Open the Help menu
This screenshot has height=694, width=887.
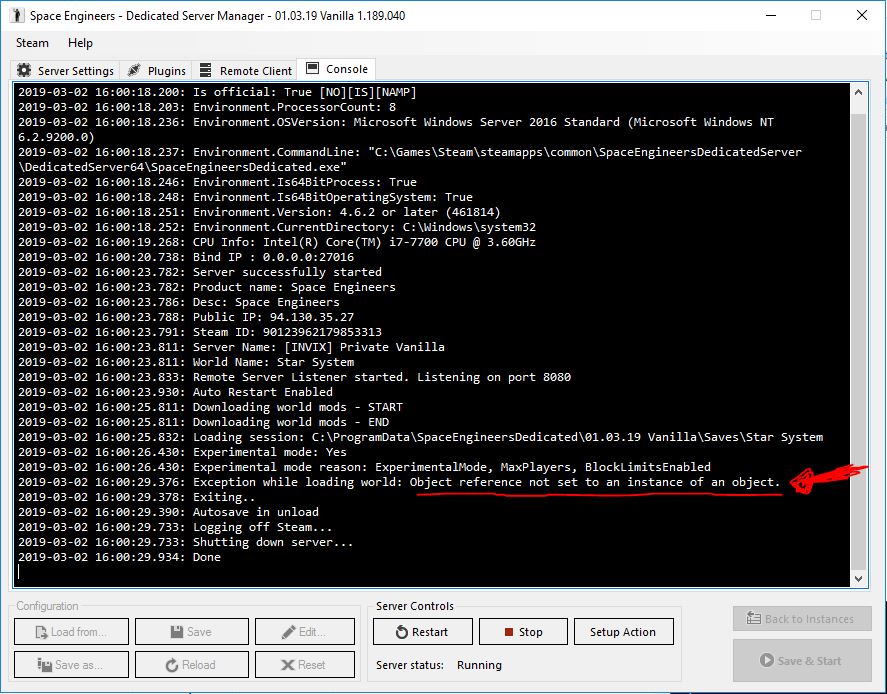pos(80,43)
